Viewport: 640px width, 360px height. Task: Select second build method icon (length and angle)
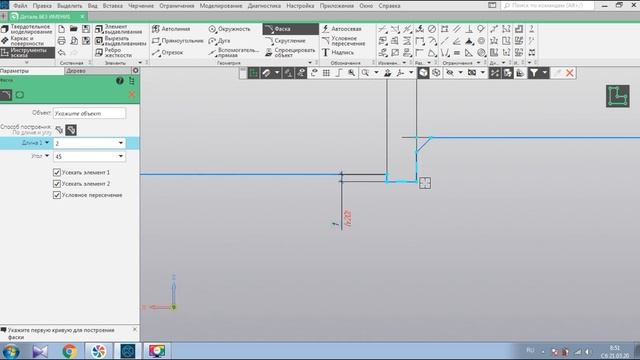(71, 130)
